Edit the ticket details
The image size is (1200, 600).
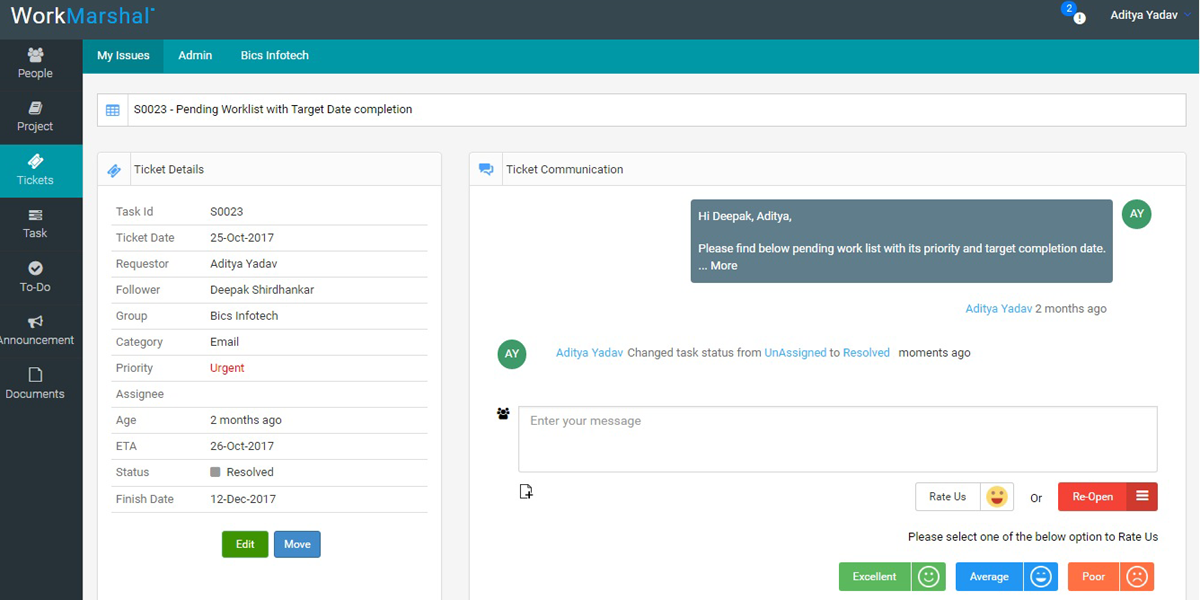tap(244, 544)
